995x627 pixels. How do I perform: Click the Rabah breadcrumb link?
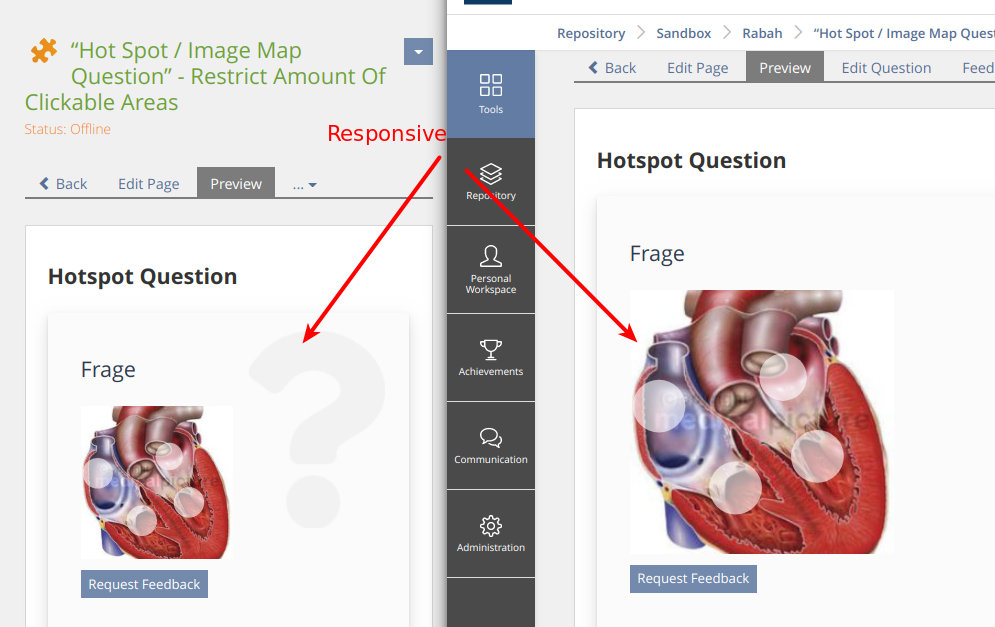(x=762, y=33)
